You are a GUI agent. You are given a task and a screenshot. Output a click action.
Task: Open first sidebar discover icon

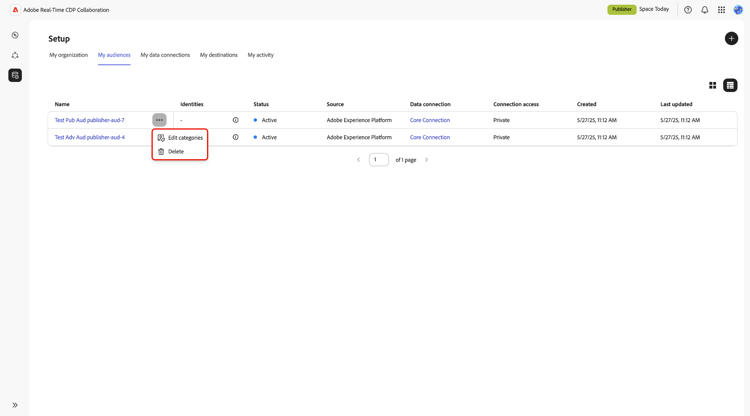tap(15, 35)
